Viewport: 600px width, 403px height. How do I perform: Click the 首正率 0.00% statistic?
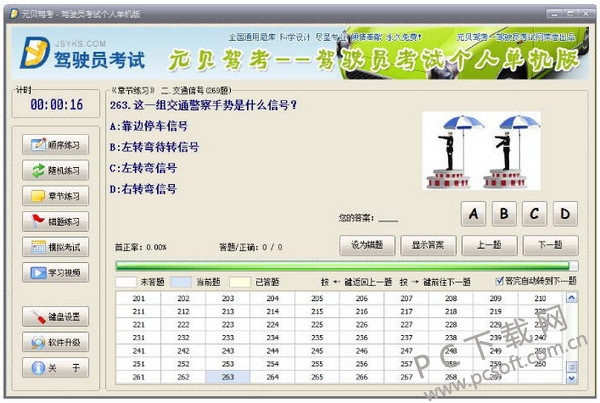pos(140,247)
